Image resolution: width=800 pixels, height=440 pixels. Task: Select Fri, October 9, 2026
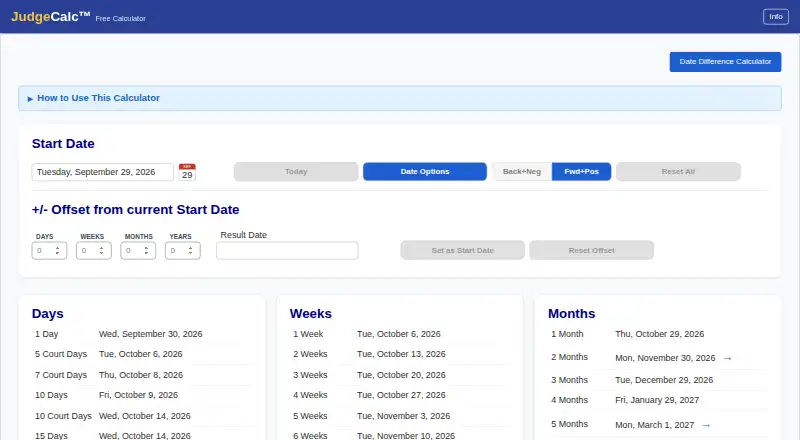pyautogui.click(x=138, y=395)
